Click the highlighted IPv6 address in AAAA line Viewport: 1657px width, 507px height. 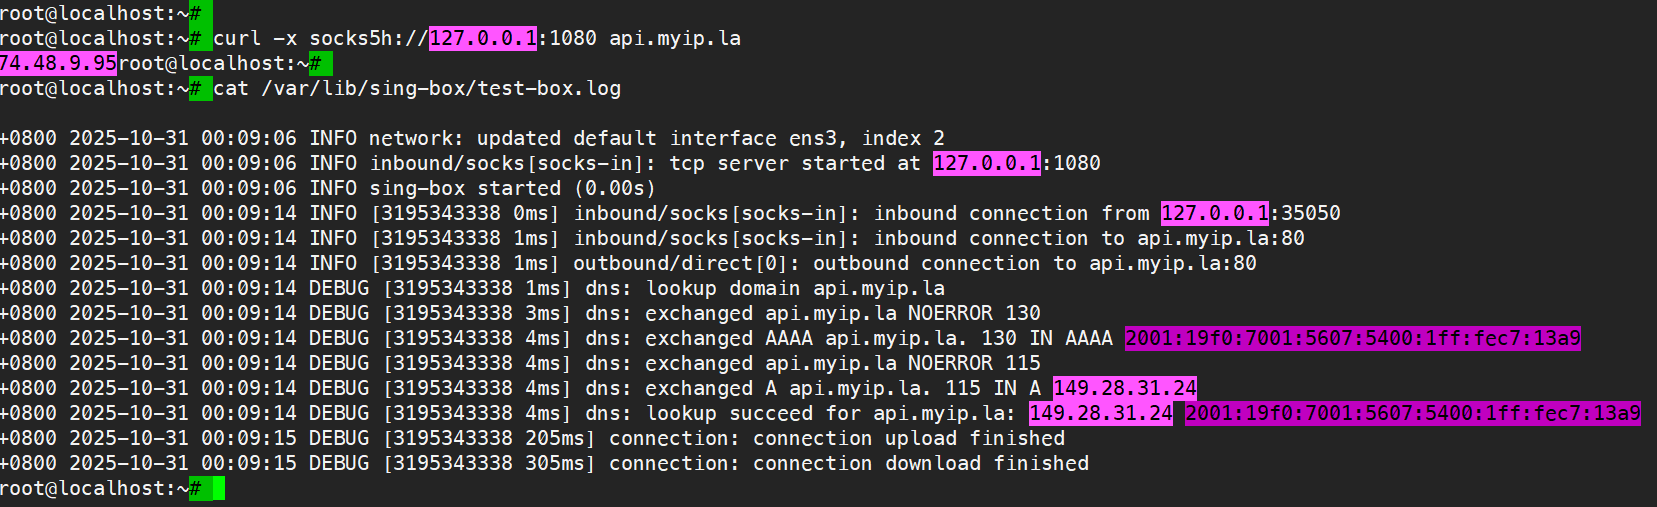(1353, 338)
